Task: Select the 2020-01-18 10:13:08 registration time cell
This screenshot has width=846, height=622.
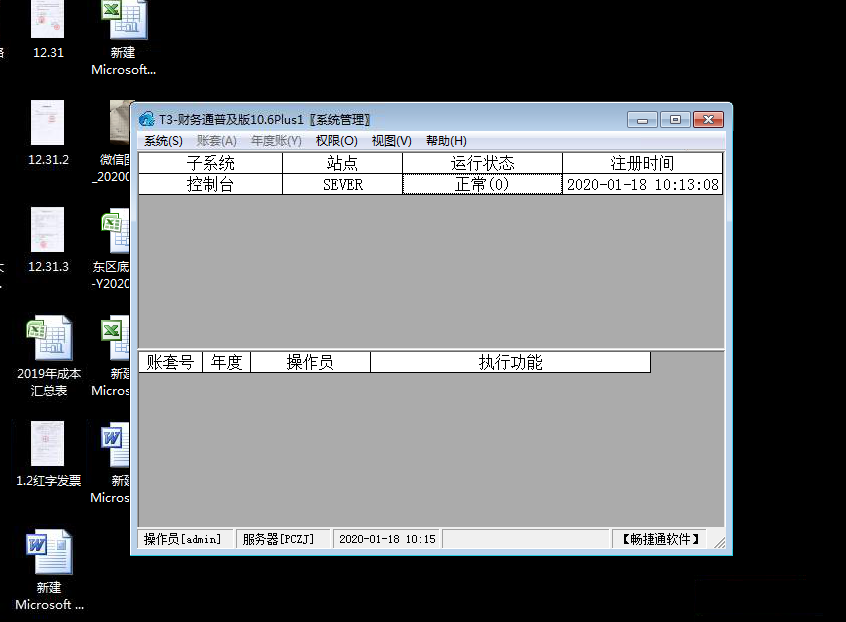Action: pyautogui.click(x=642, y=184)
